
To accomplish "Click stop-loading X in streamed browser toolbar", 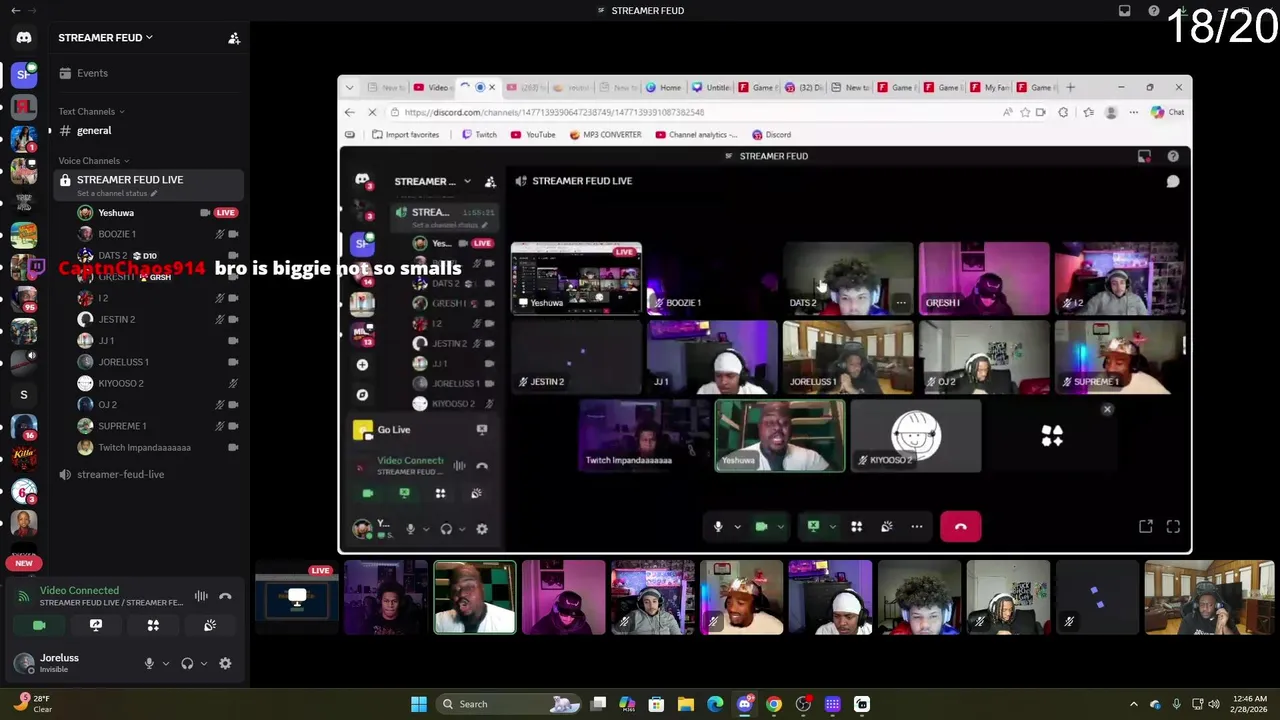I will point(372,112).
